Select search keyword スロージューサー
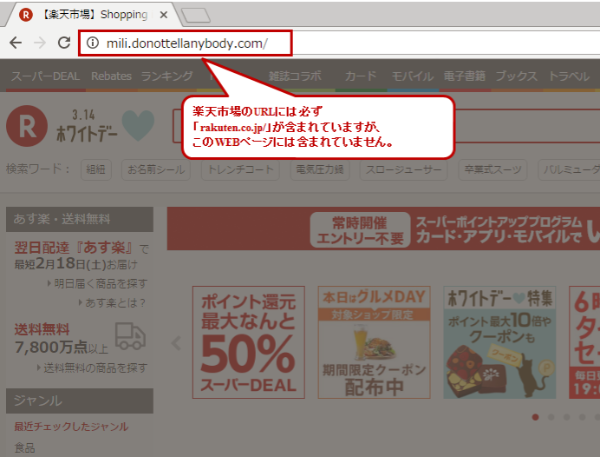The height and width of the screenshot is (457, 600). 403,170
